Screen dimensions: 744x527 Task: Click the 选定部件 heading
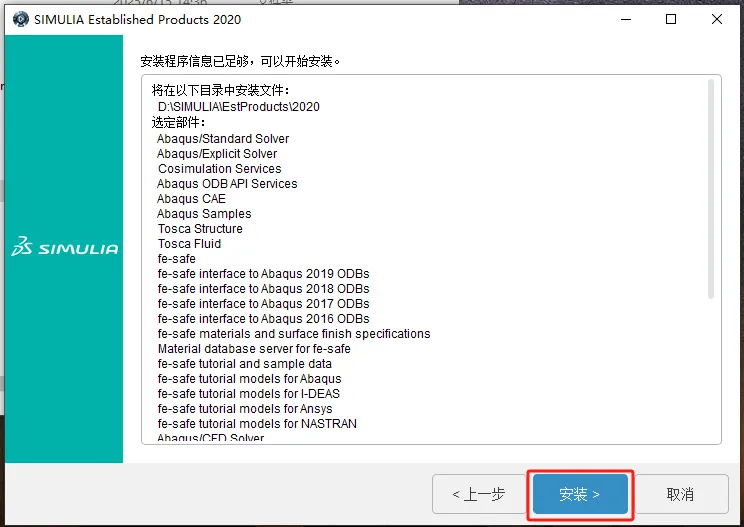178,122
